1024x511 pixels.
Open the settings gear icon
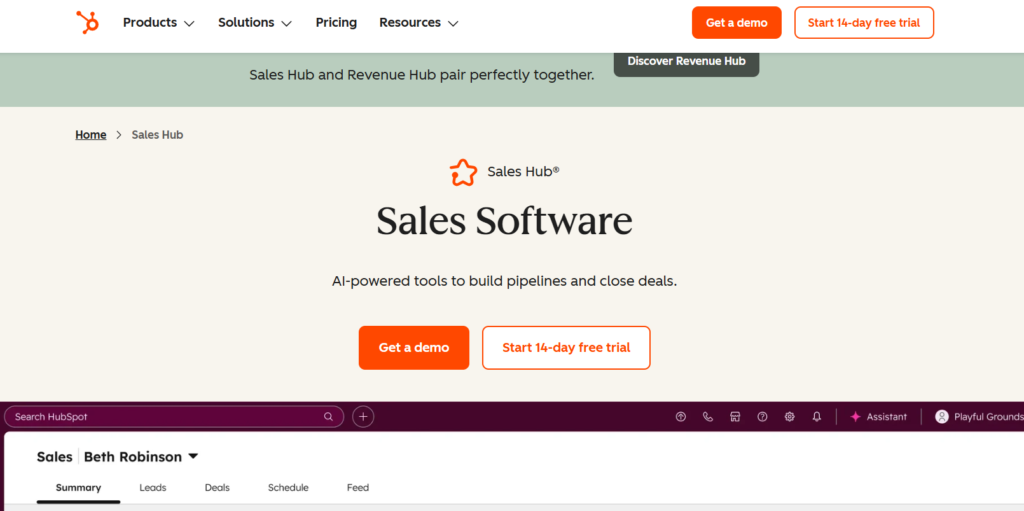pyautogui.click(x=790, y=417)
